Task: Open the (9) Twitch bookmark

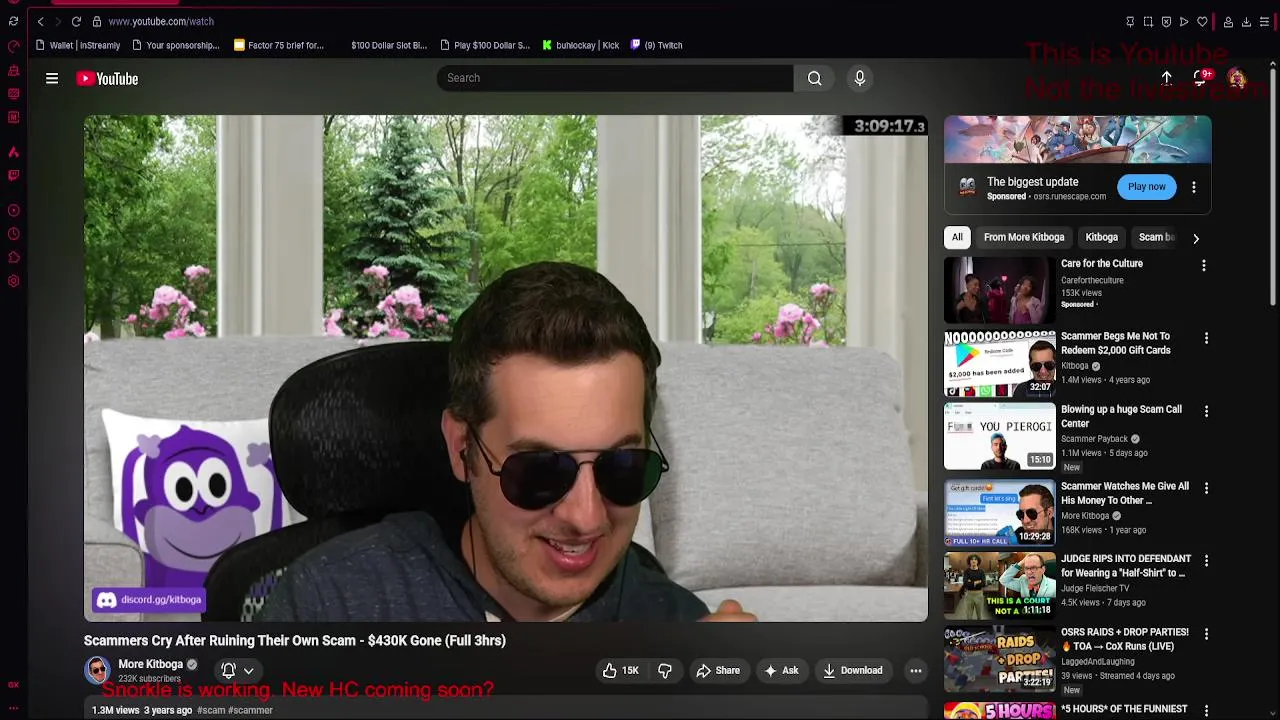Action: coord(656,45)
